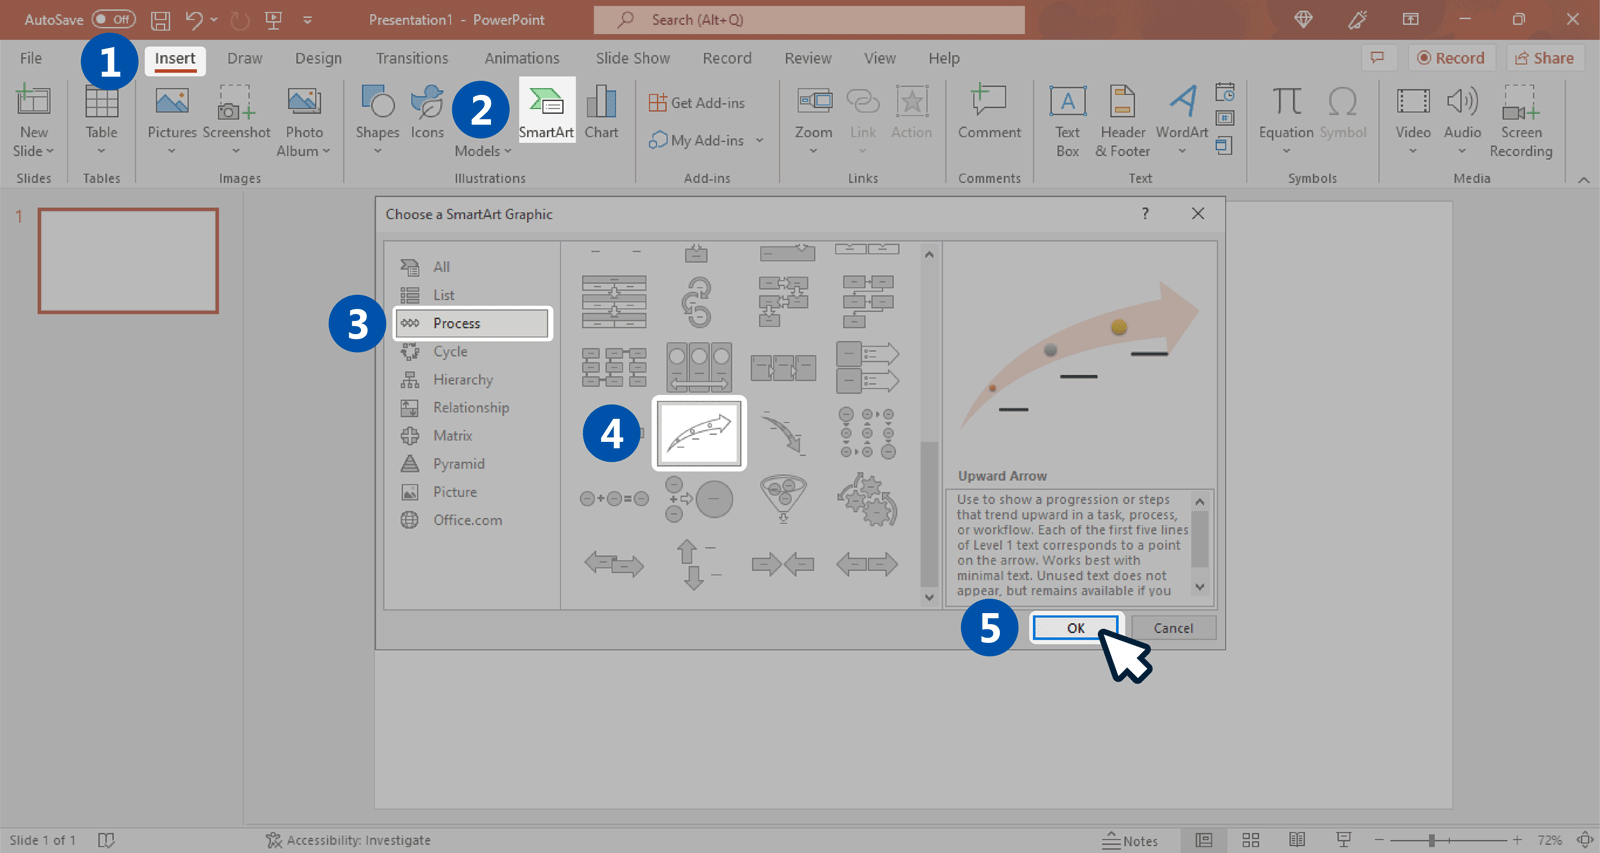Insert a Comment
The height and width of the screenshot is (853, 1600).
(x=989, y=112)
